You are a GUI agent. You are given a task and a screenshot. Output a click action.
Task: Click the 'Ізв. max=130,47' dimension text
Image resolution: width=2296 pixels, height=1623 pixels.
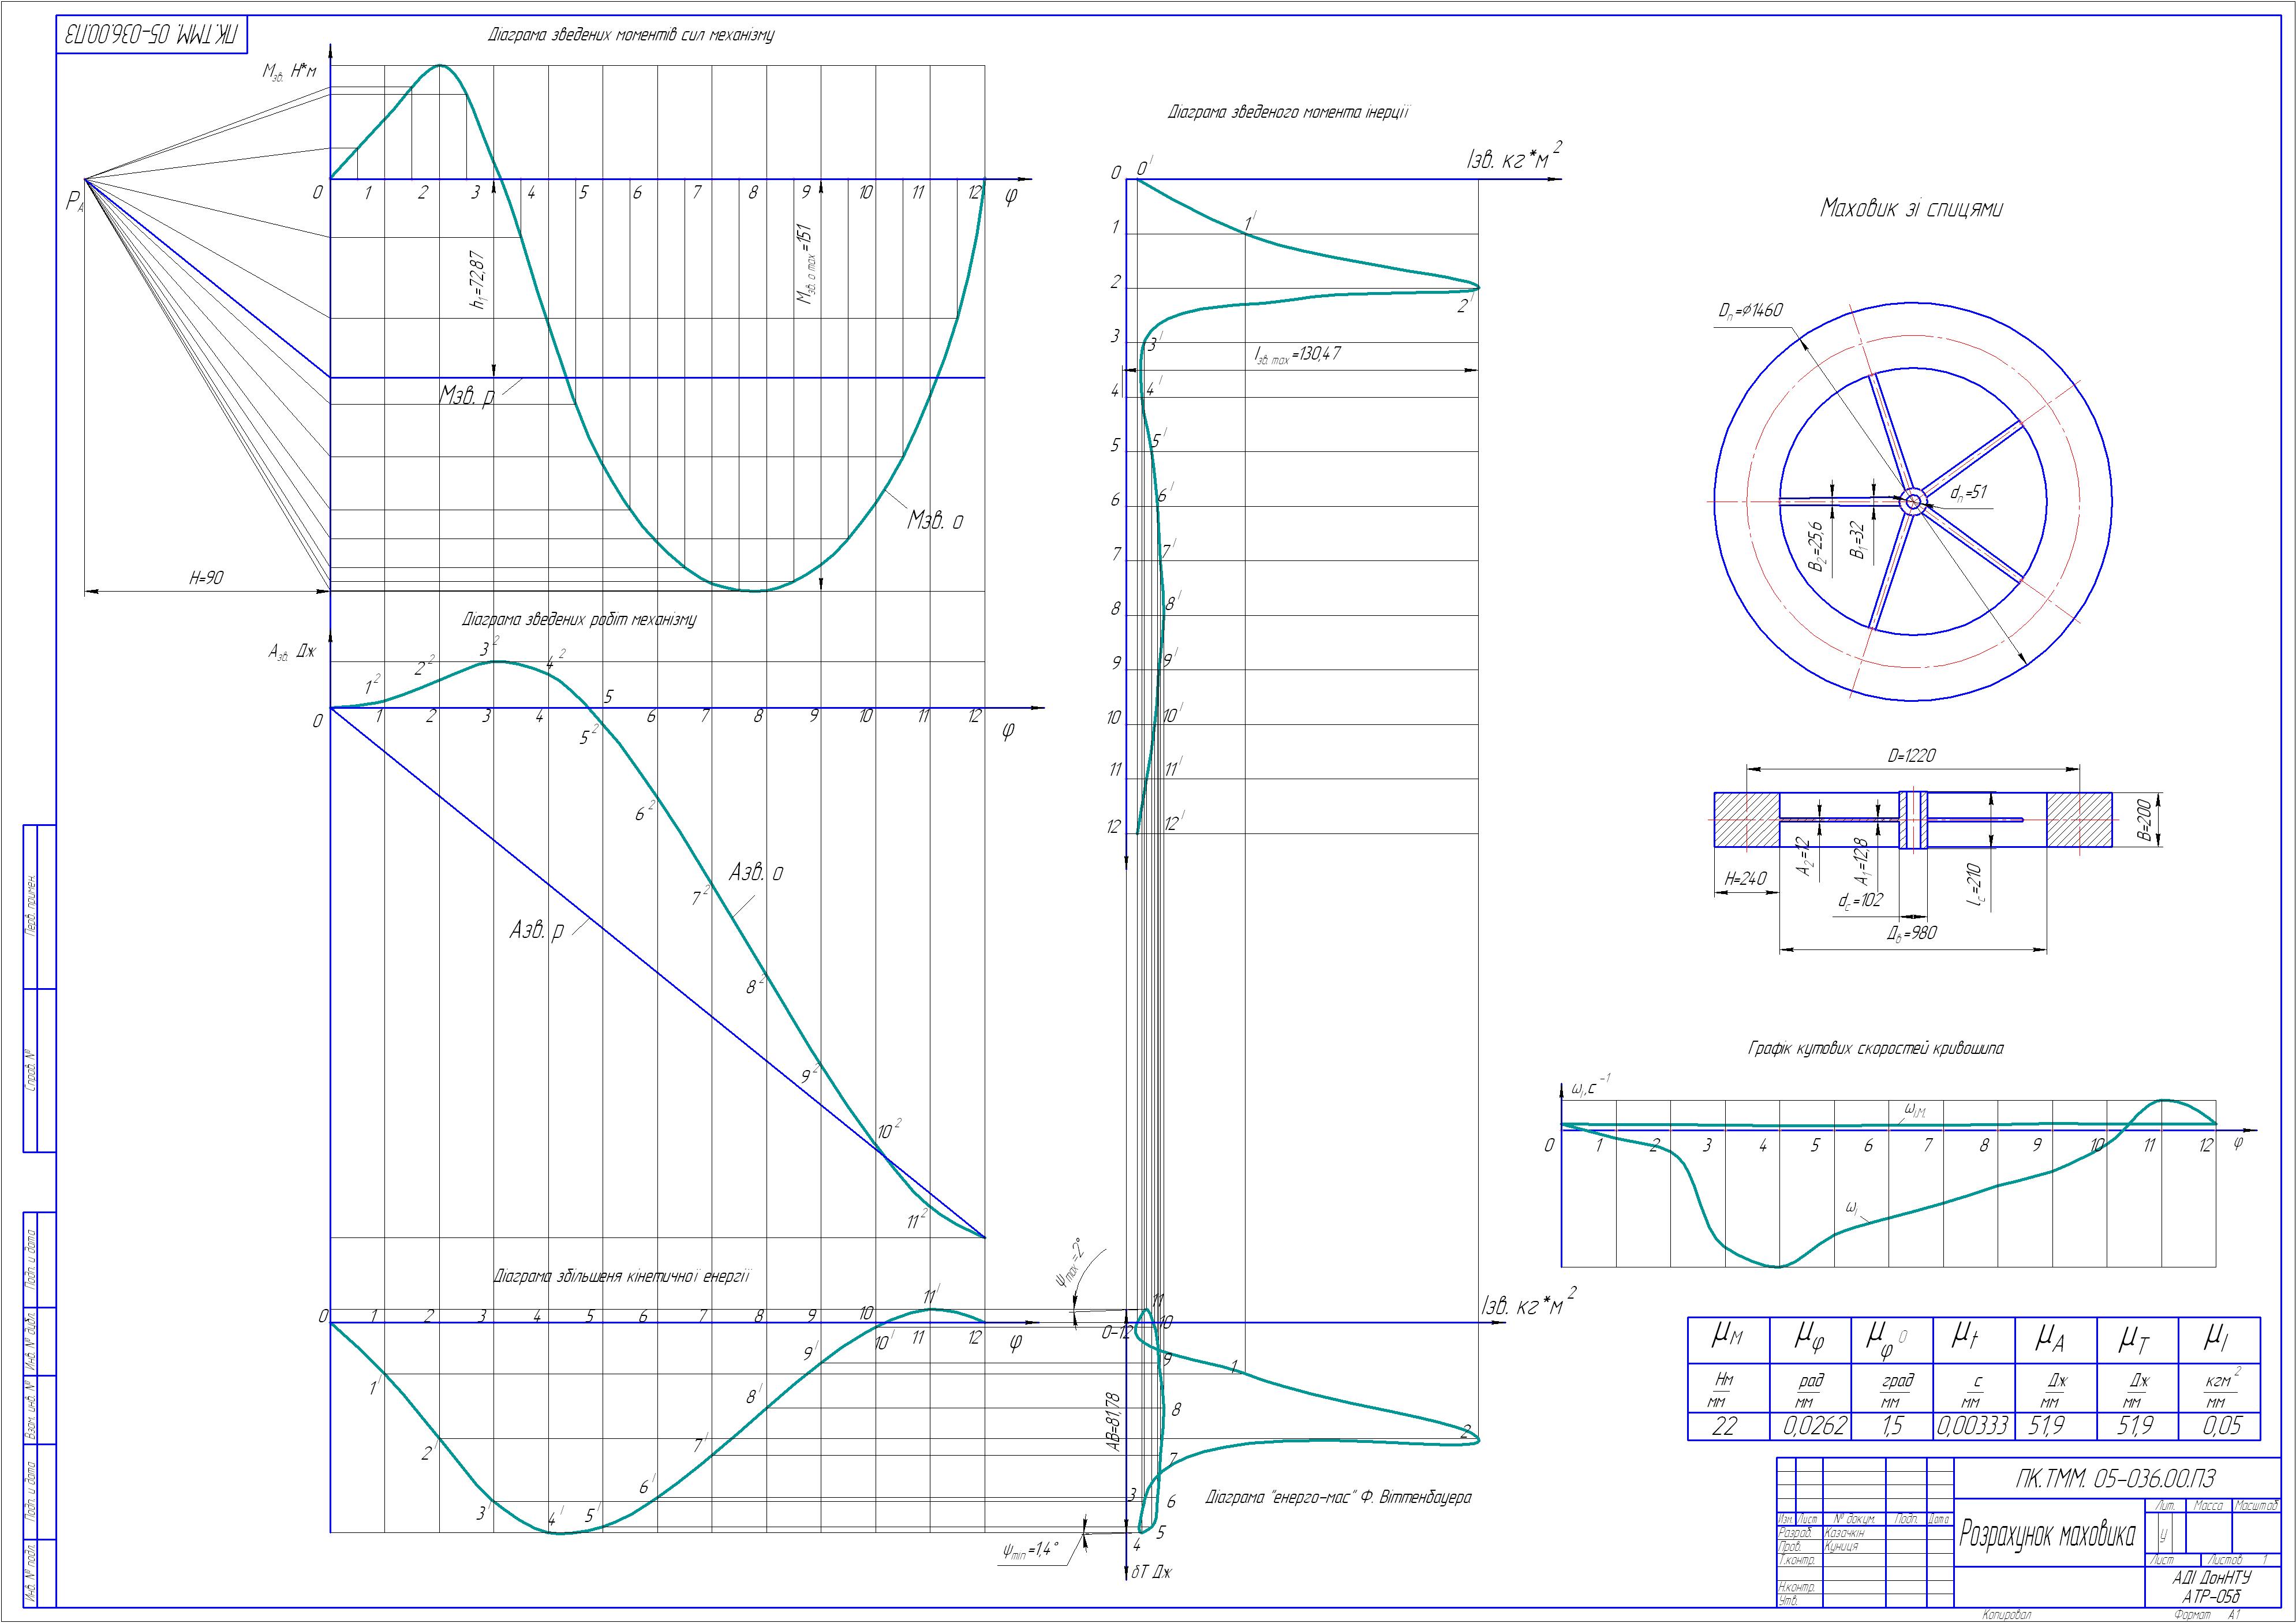[x=1297, y=354]
